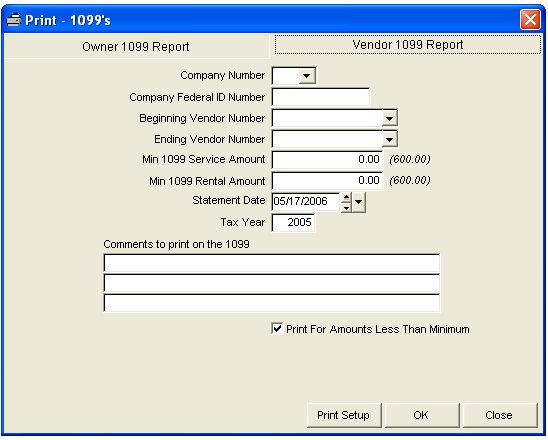Click the Close button
Screen dimensions: 548x440
coord(500,415)
